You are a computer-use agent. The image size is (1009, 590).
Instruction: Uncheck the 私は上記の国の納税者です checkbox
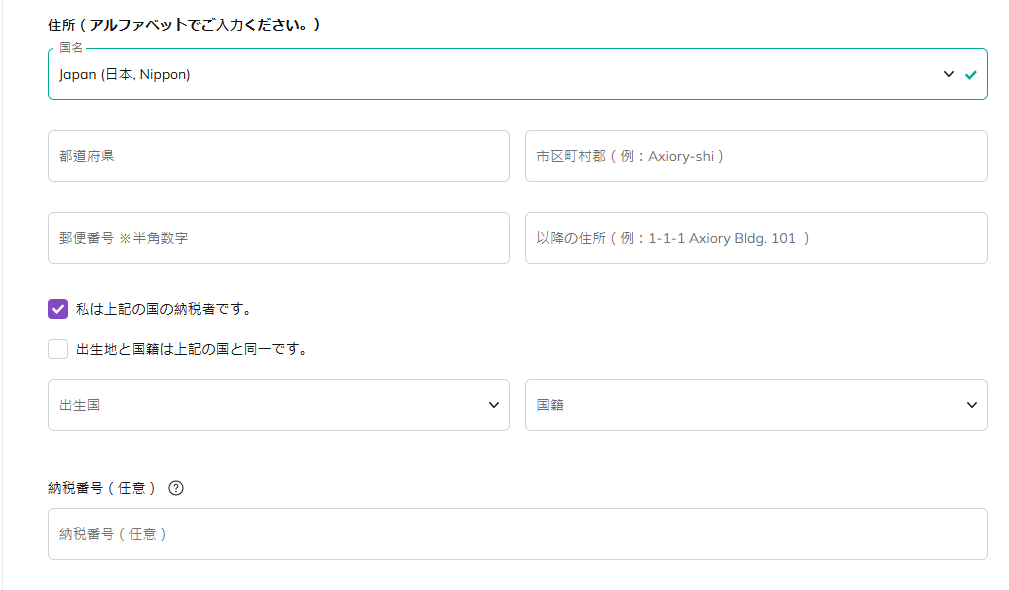click(58, 309)
